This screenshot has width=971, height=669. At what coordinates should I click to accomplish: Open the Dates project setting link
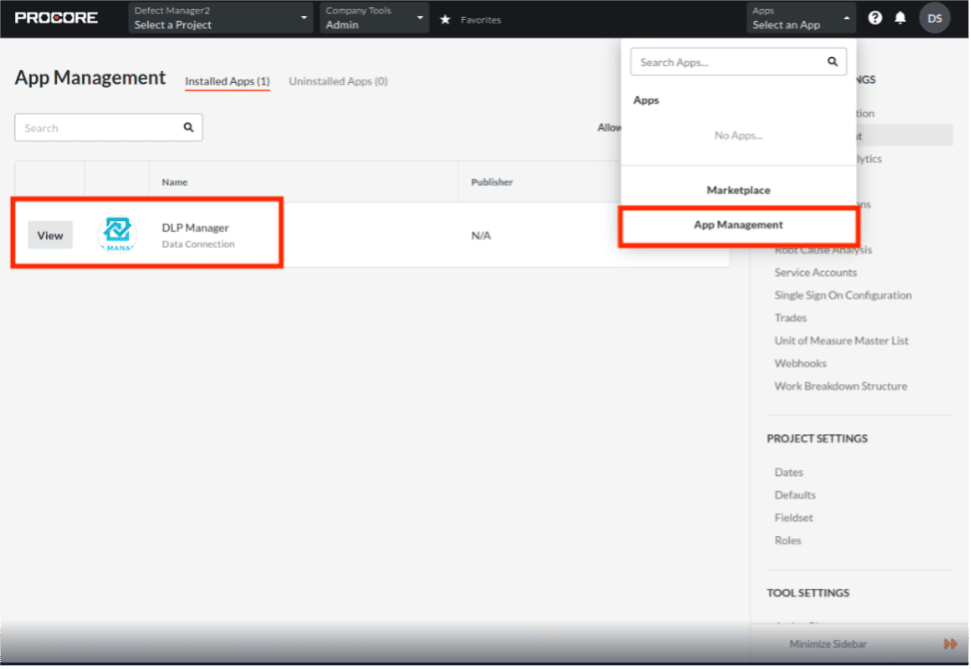(788, 472)
